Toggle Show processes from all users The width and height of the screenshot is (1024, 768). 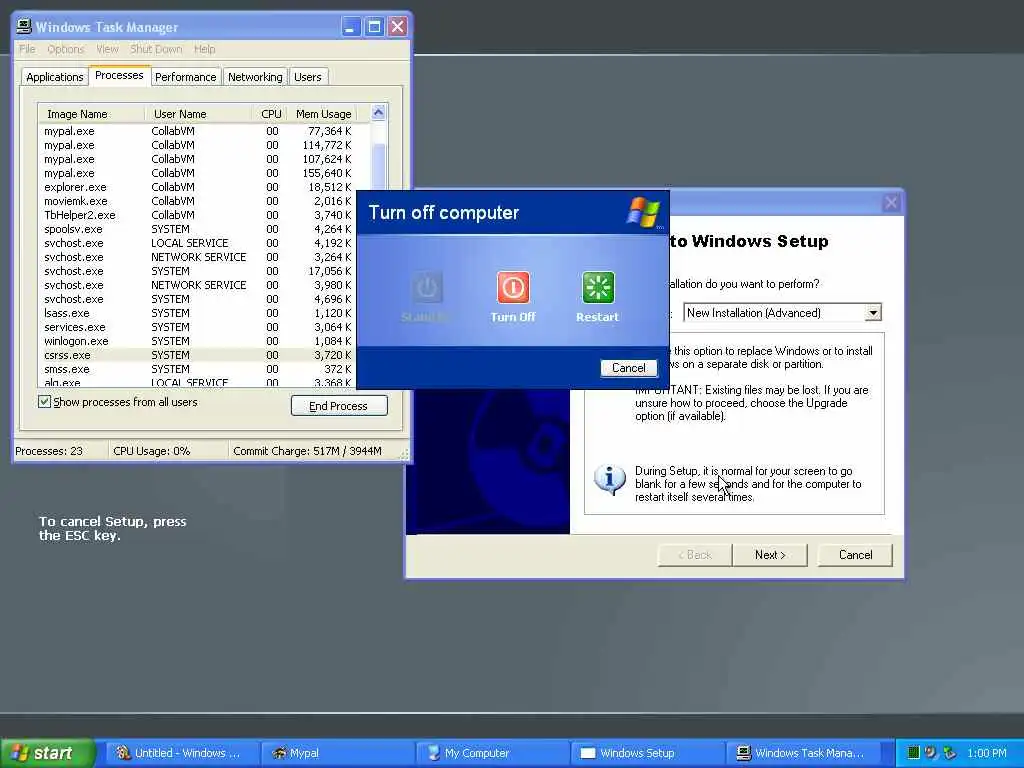[x=44, y=402]
